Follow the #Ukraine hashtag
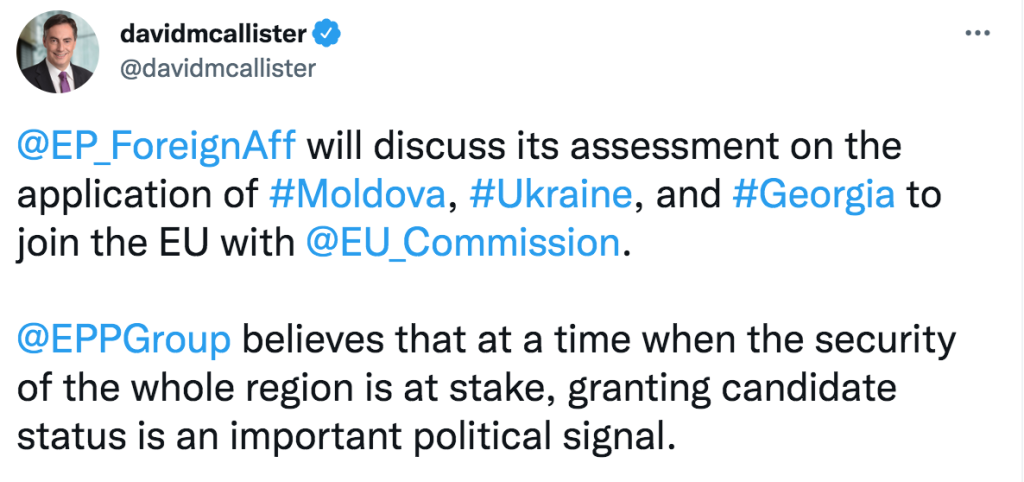Screen dimensions: 1024x482 (x=551, y=195)
